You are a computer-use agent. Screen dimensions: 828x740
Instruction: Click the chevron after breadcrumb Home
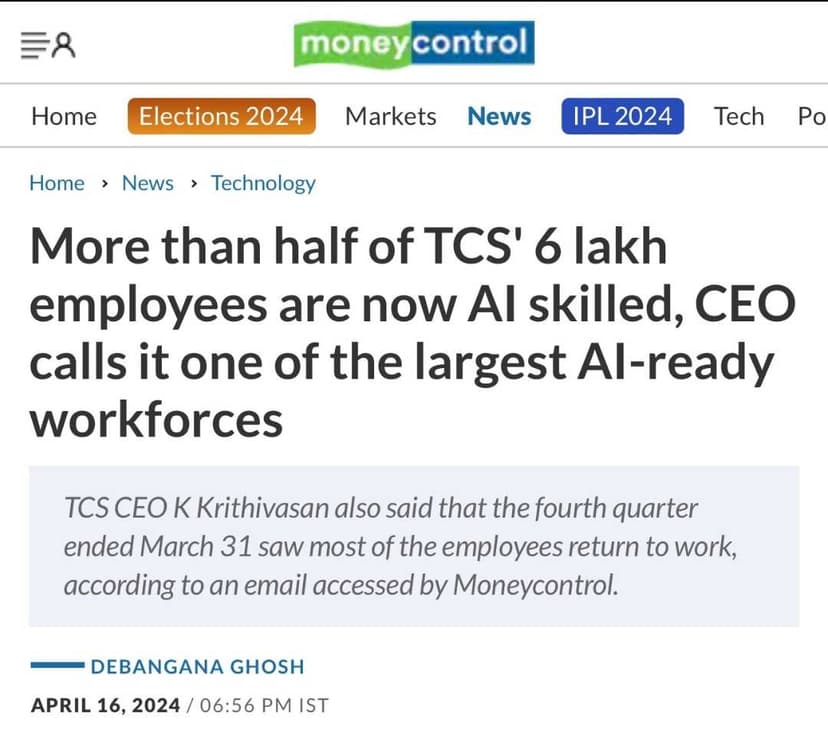pos(105,184)
